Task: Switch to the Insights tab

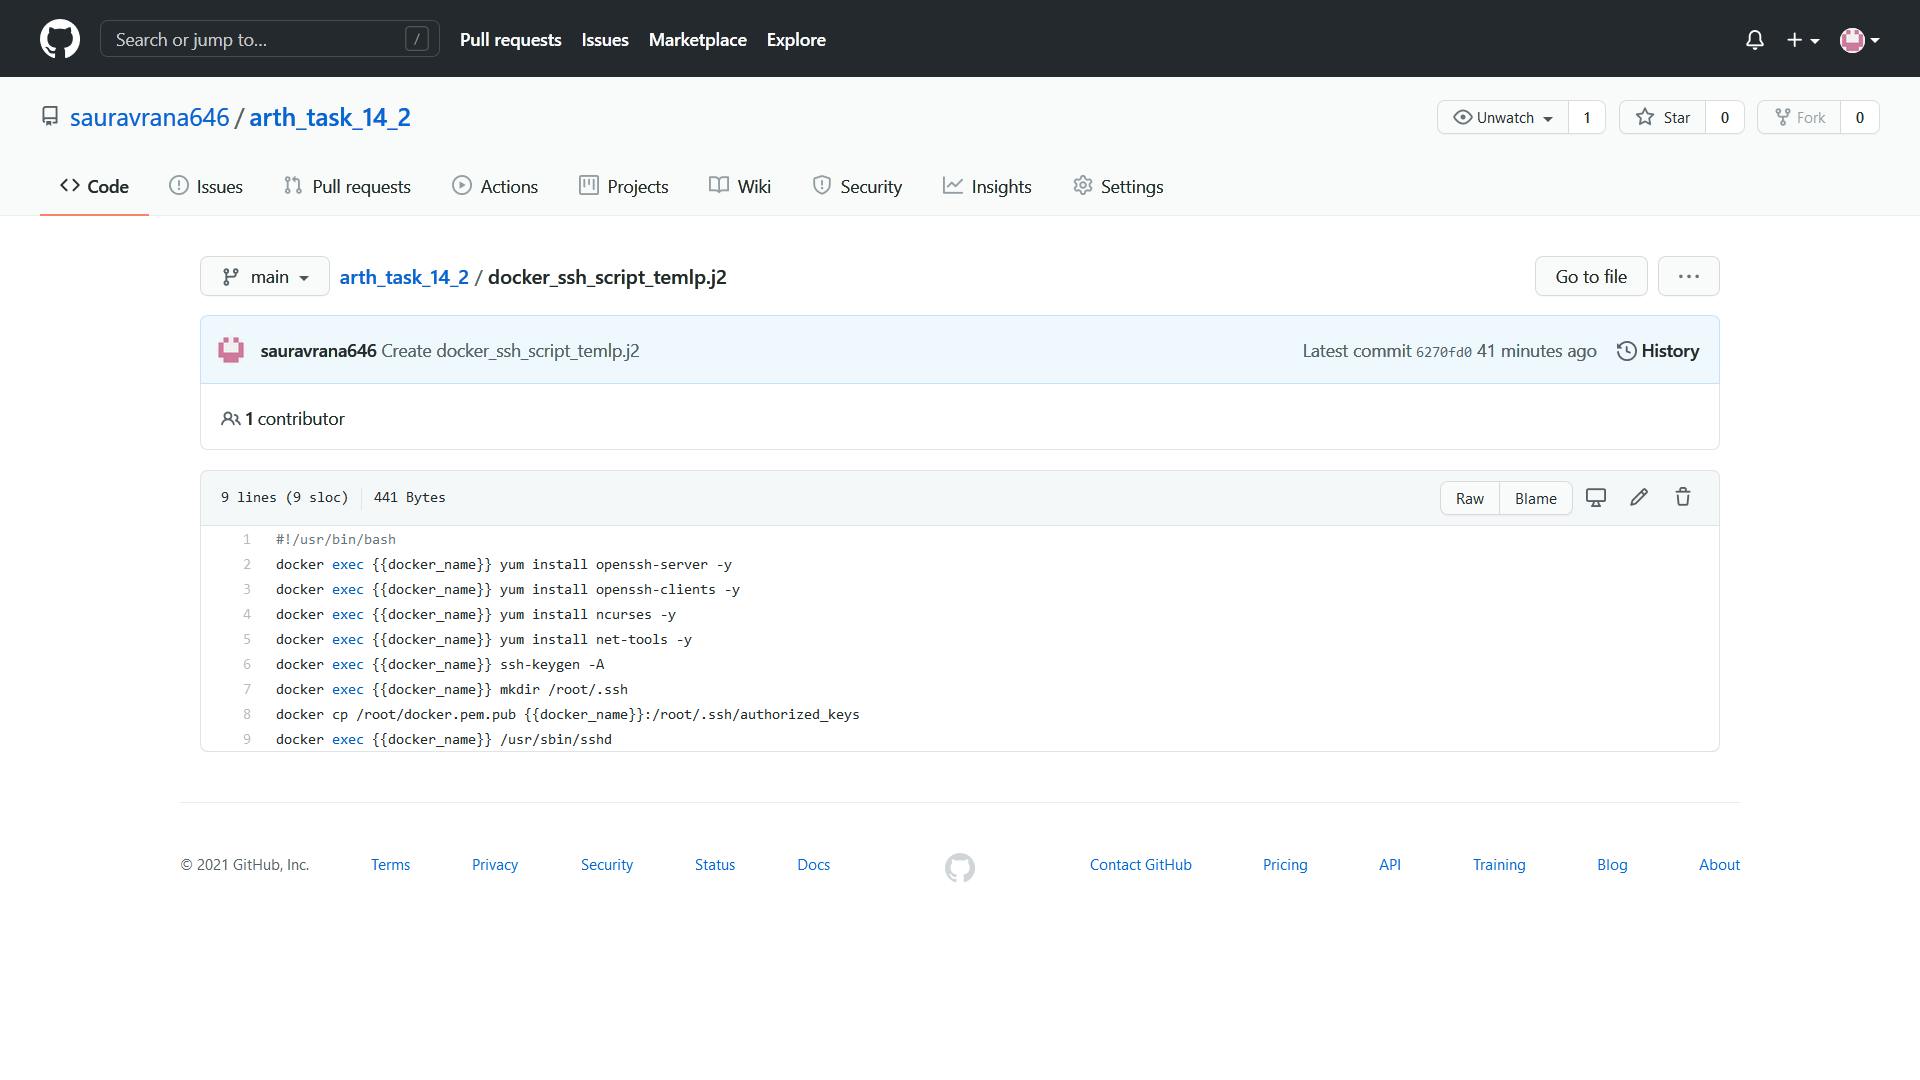Action: (x=987, y=186)
